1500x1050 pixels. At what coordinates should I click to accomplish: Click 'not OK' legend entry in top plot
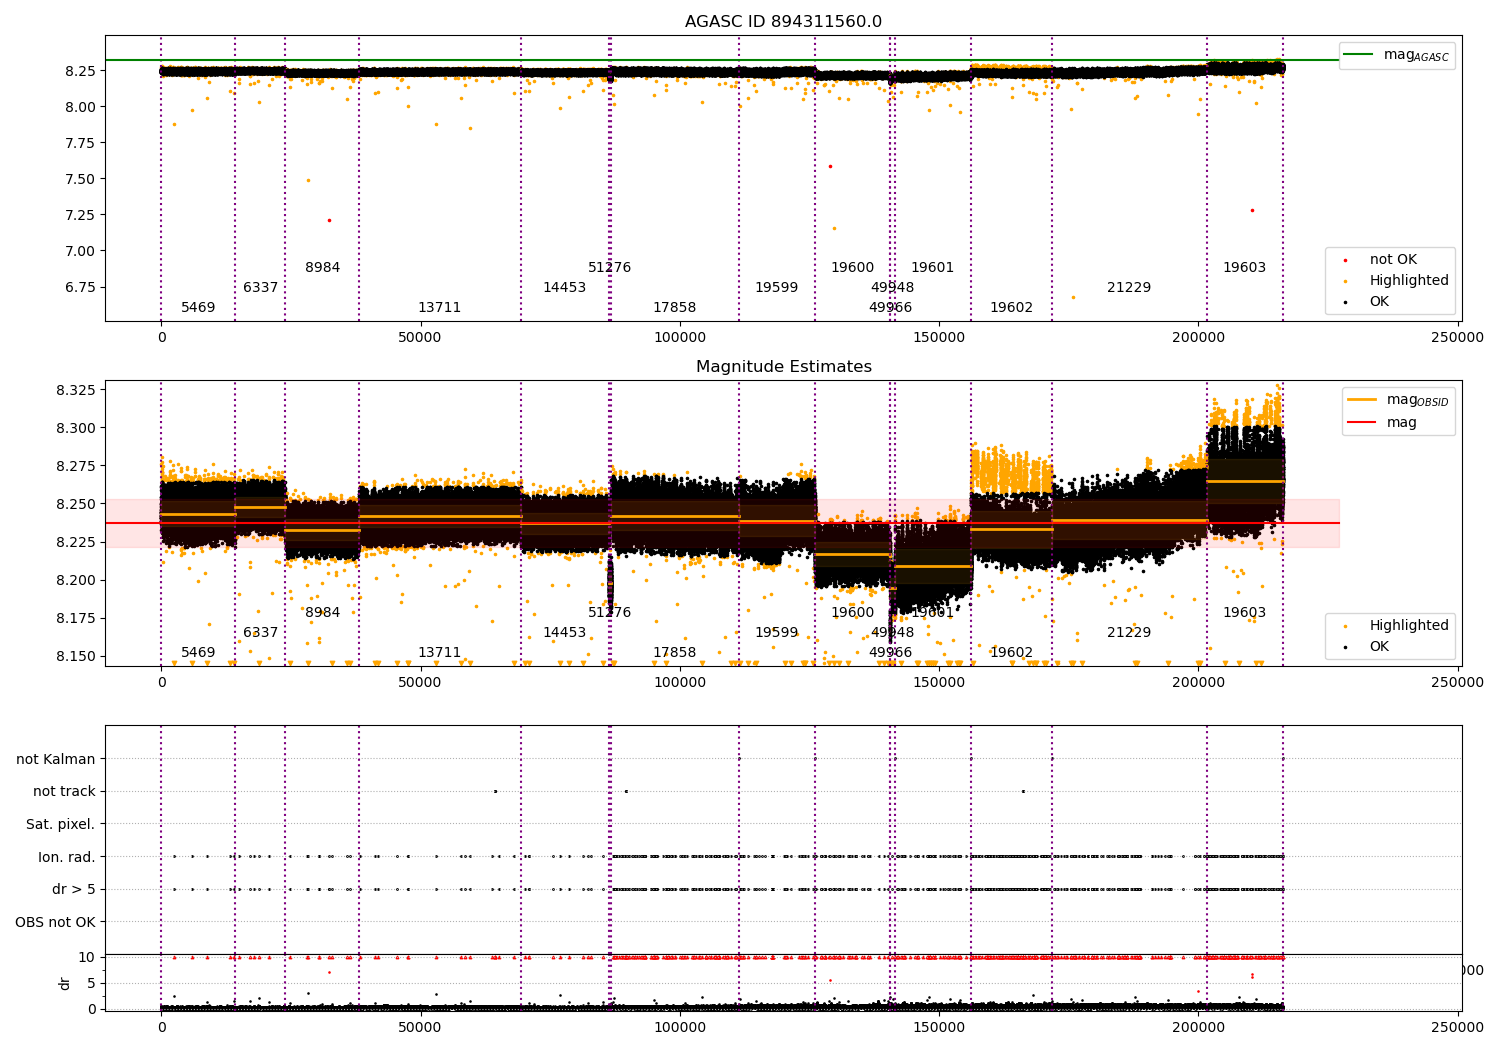coord(1393,259)
